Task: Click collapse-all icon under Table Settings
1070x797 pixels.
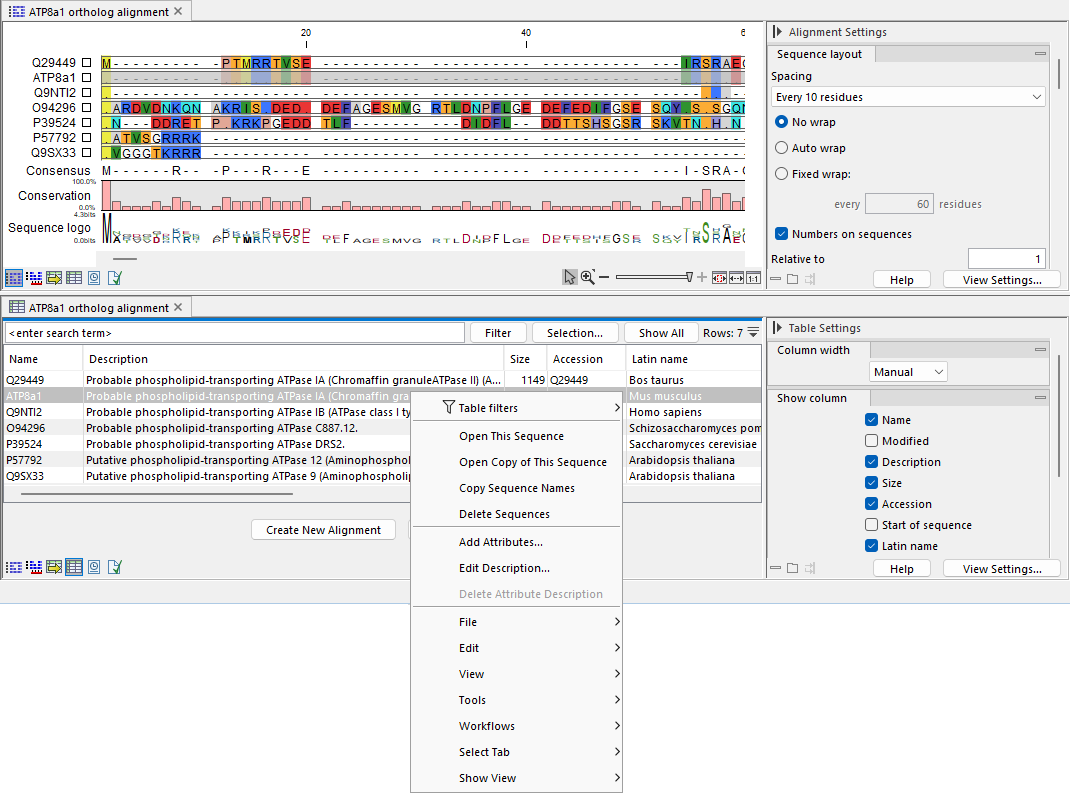Action: [776, 568]
